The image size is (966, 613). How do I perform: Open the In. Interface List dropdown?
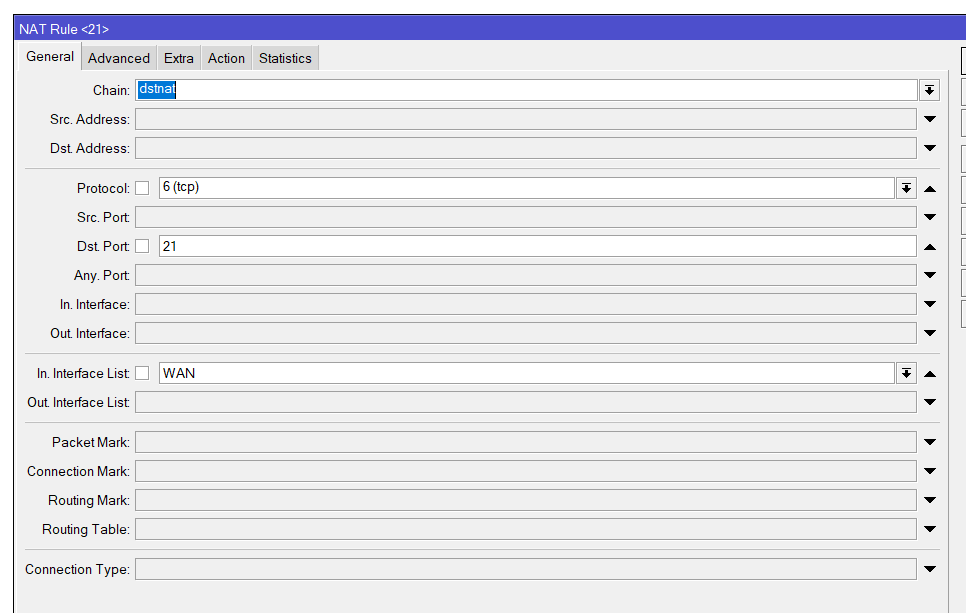[x=906, y=373]
